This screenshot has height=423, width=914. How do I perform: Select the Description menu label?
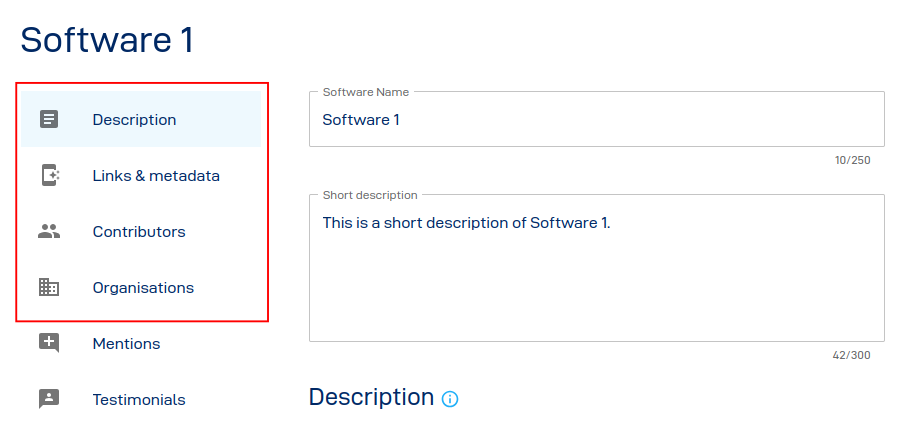pos(134,120)
